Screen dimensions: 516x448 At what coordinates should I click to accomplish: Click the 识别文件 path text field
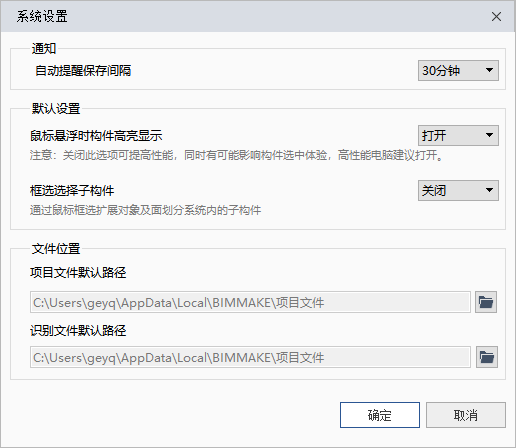250,357
